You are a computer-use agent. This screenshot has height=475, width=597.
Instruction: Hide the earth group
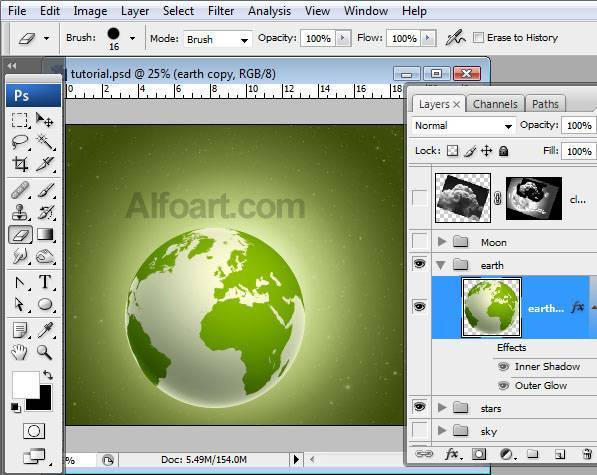coord(420,263)
